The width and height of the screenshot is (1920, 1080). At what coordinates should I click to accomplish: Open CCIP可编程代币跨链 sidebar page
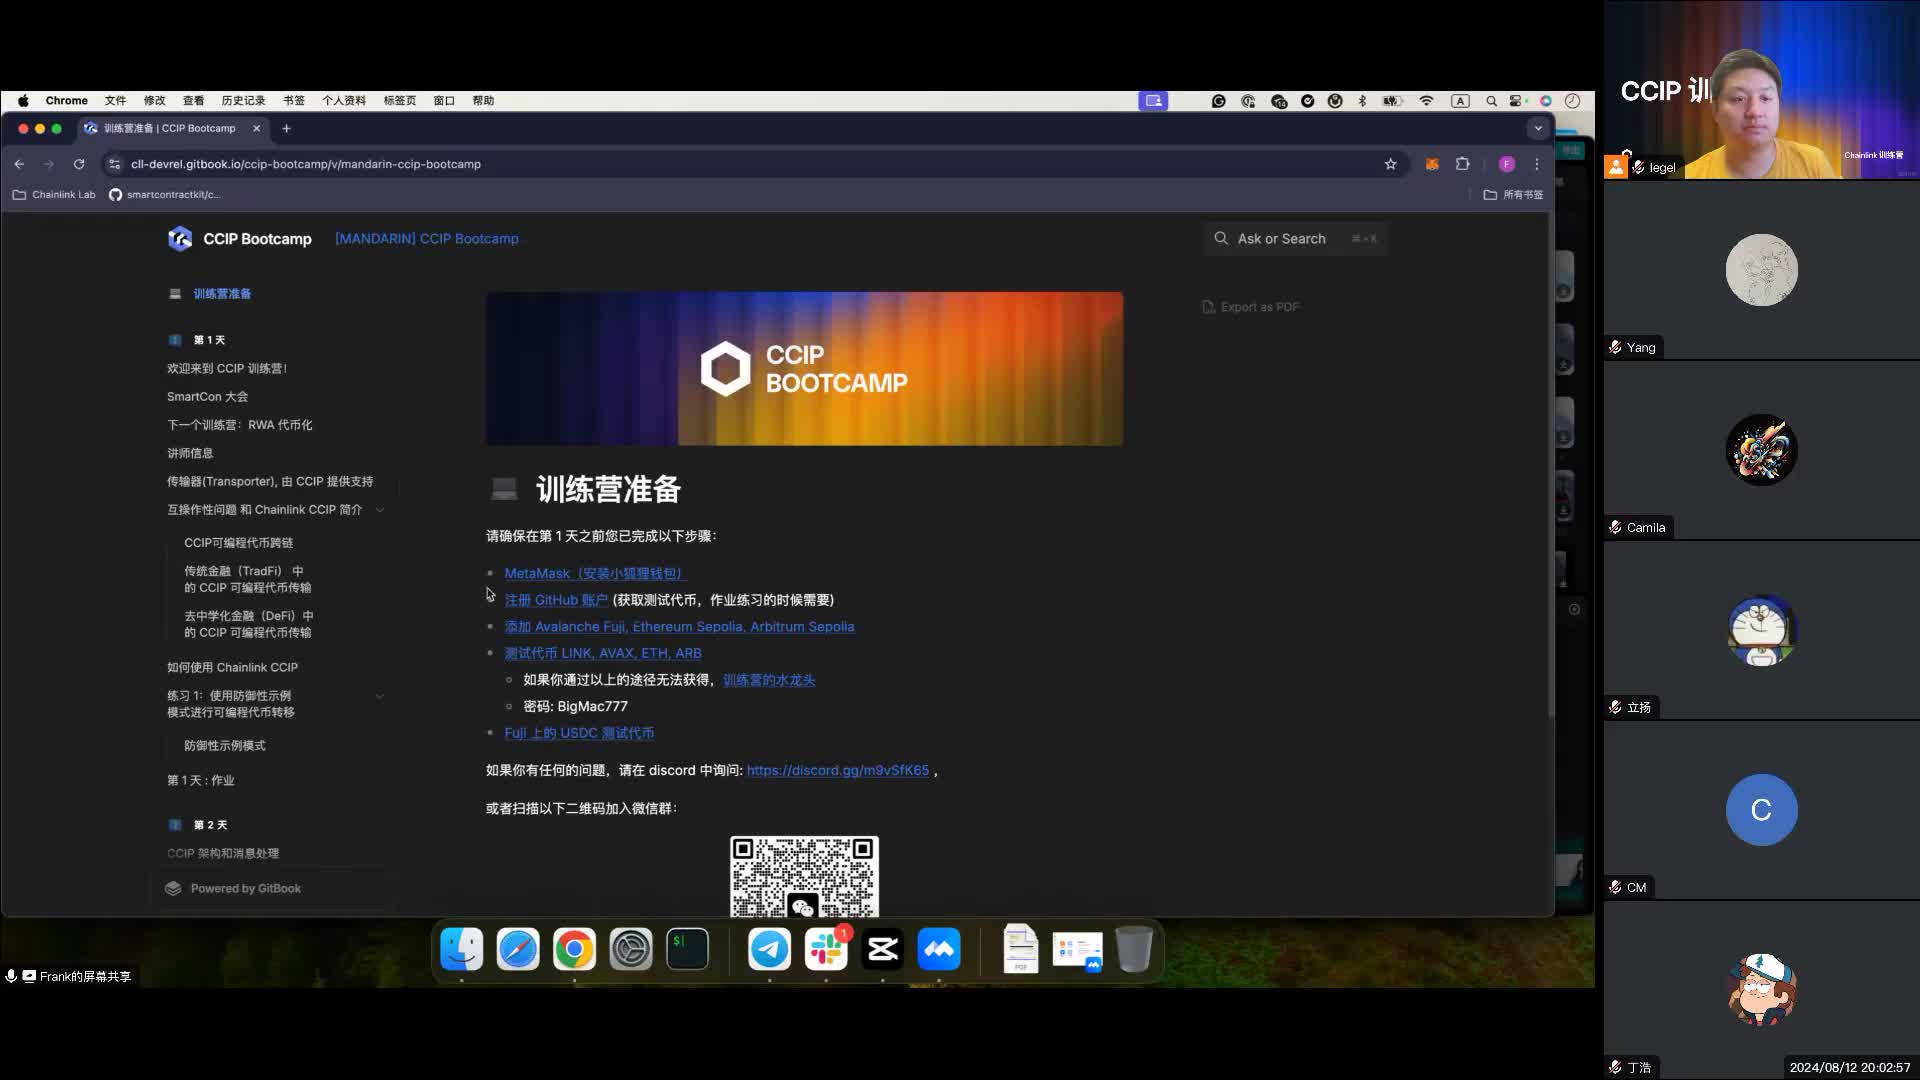pos(239,543)
